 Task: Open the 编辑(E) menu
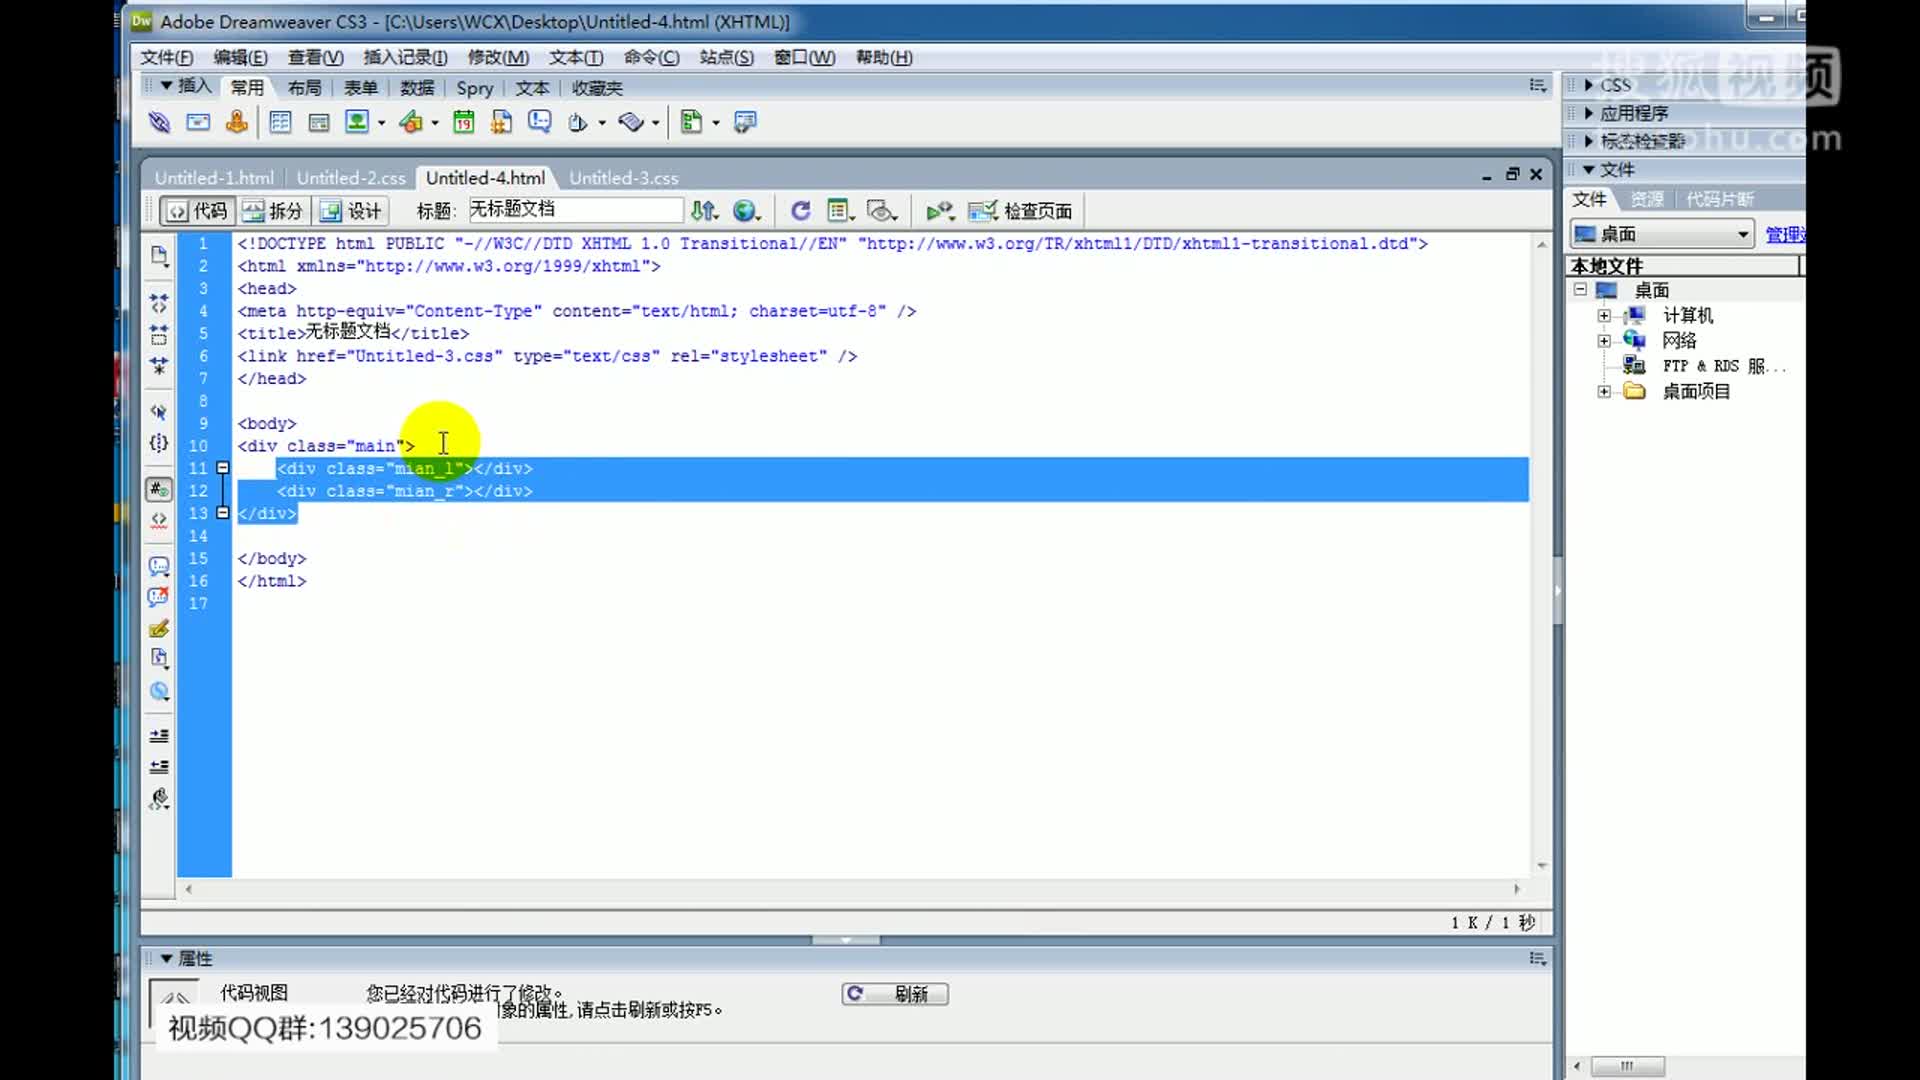(240, 57)
